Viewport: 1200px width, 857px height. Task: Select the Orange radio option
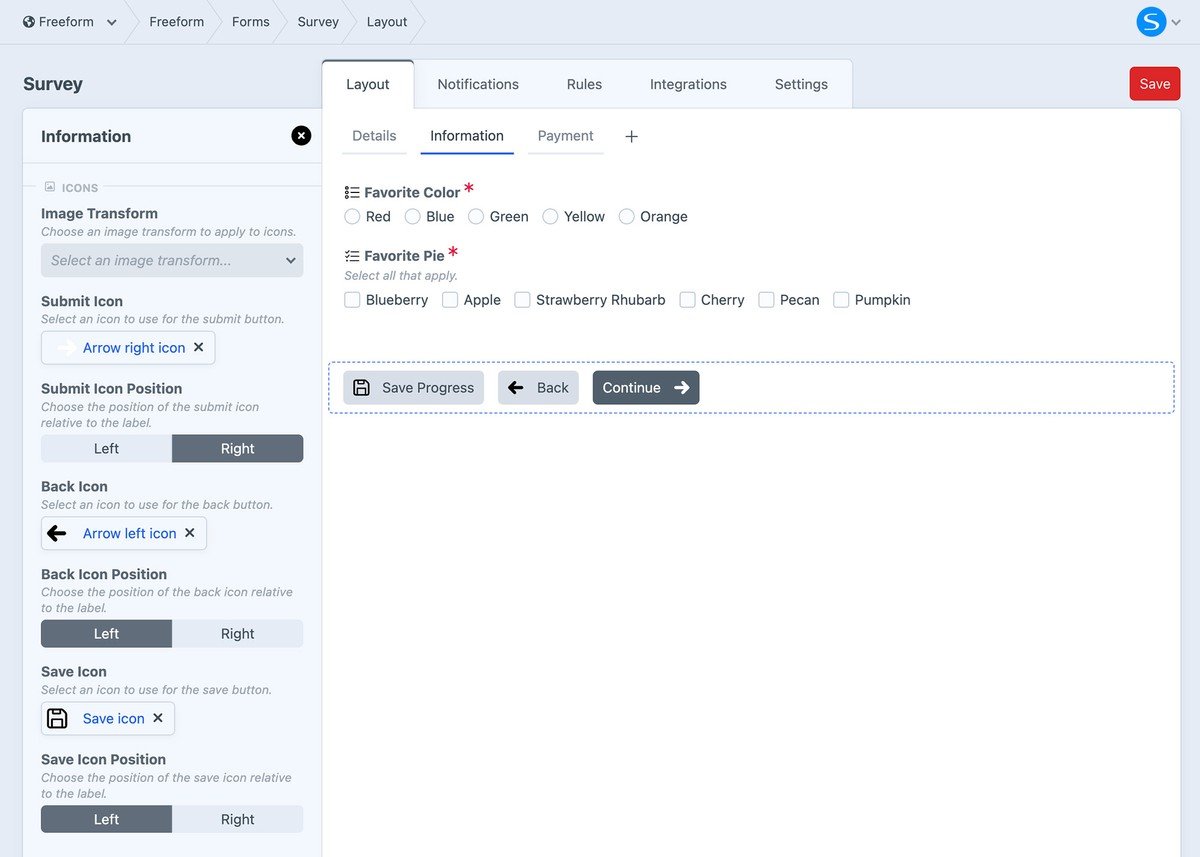626,216
